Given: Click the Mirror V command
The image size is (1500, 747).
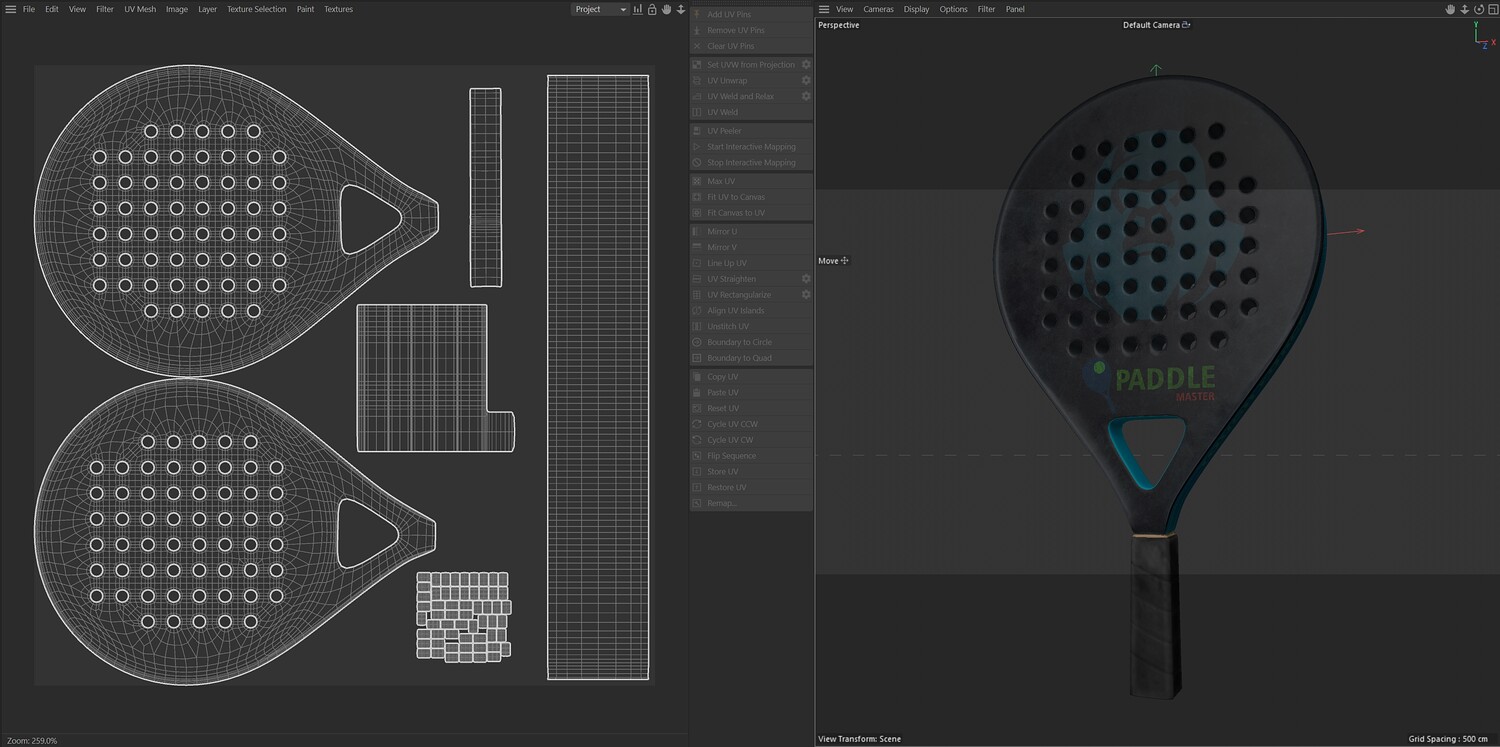Looking at the screenshot, I should [751, 247].
